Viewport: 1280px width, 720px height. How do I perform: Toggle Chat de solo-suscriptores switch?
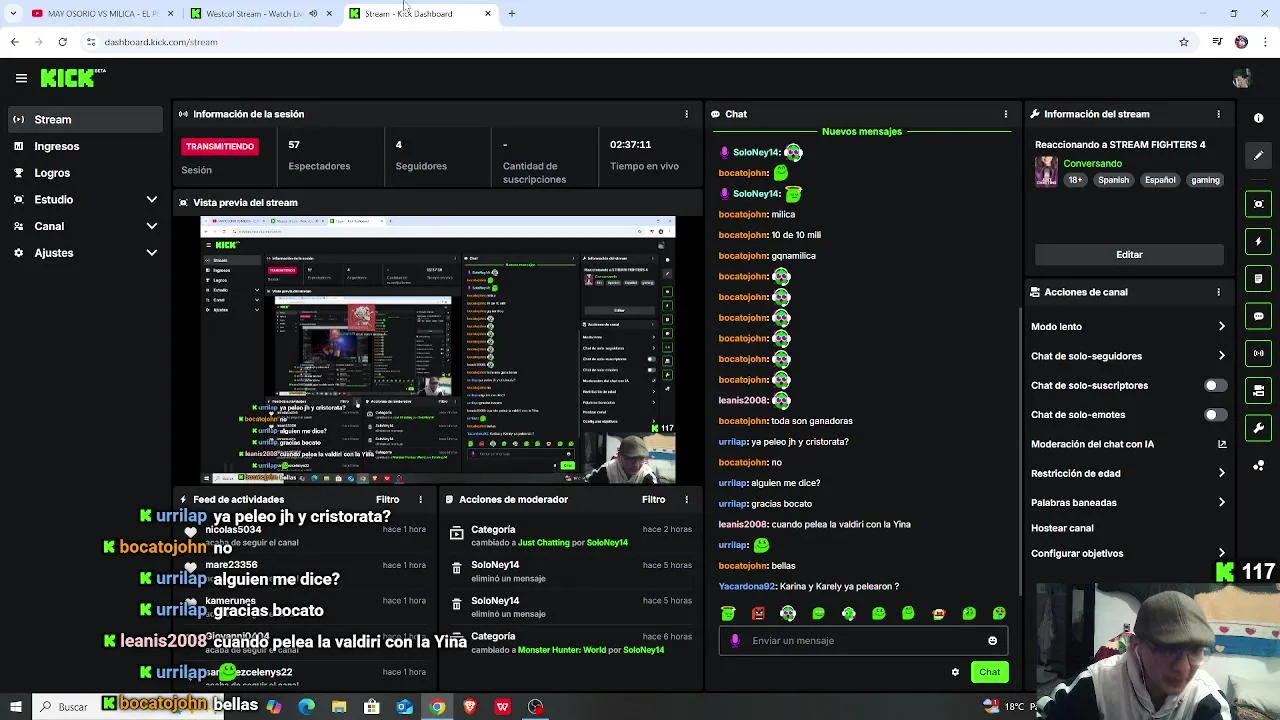[x=1215, y=385]
